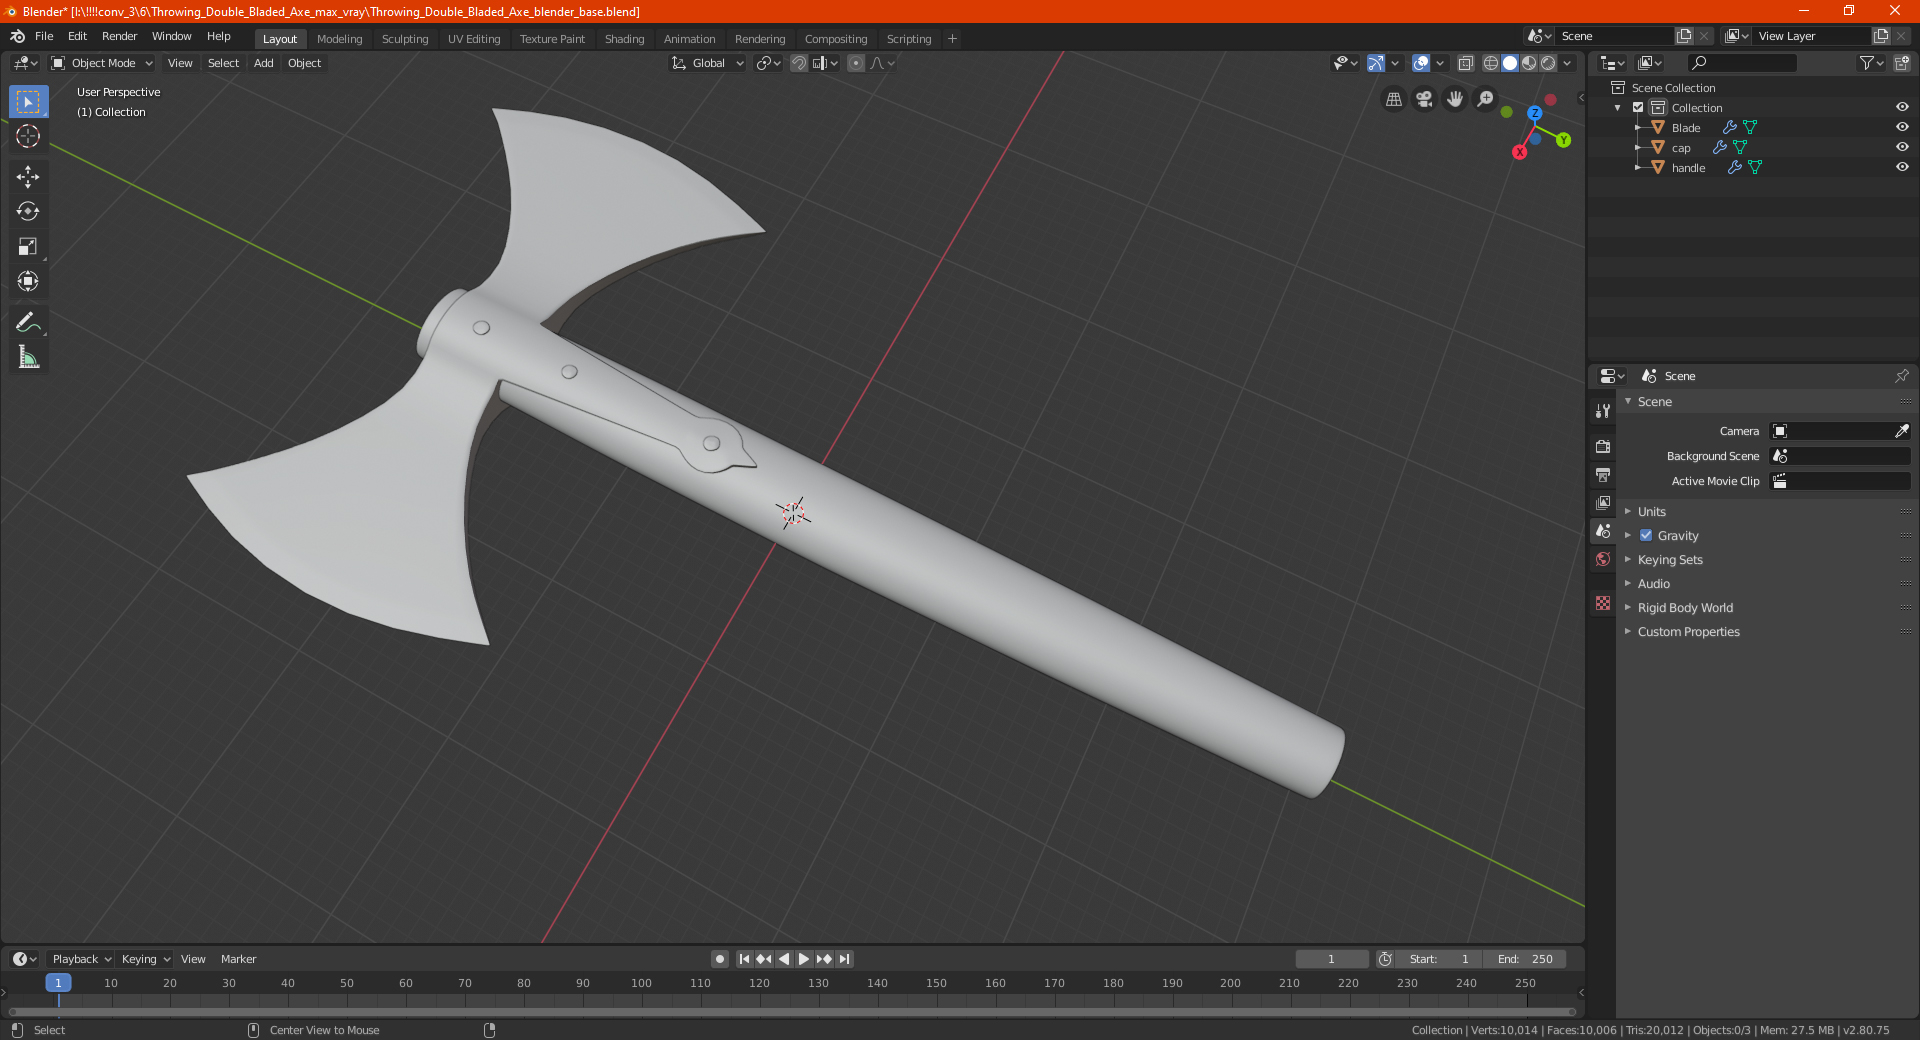This screenshot has width=1920, height=1040.
Task: Open the Object Mode dropdown
Action: (102, 63)
